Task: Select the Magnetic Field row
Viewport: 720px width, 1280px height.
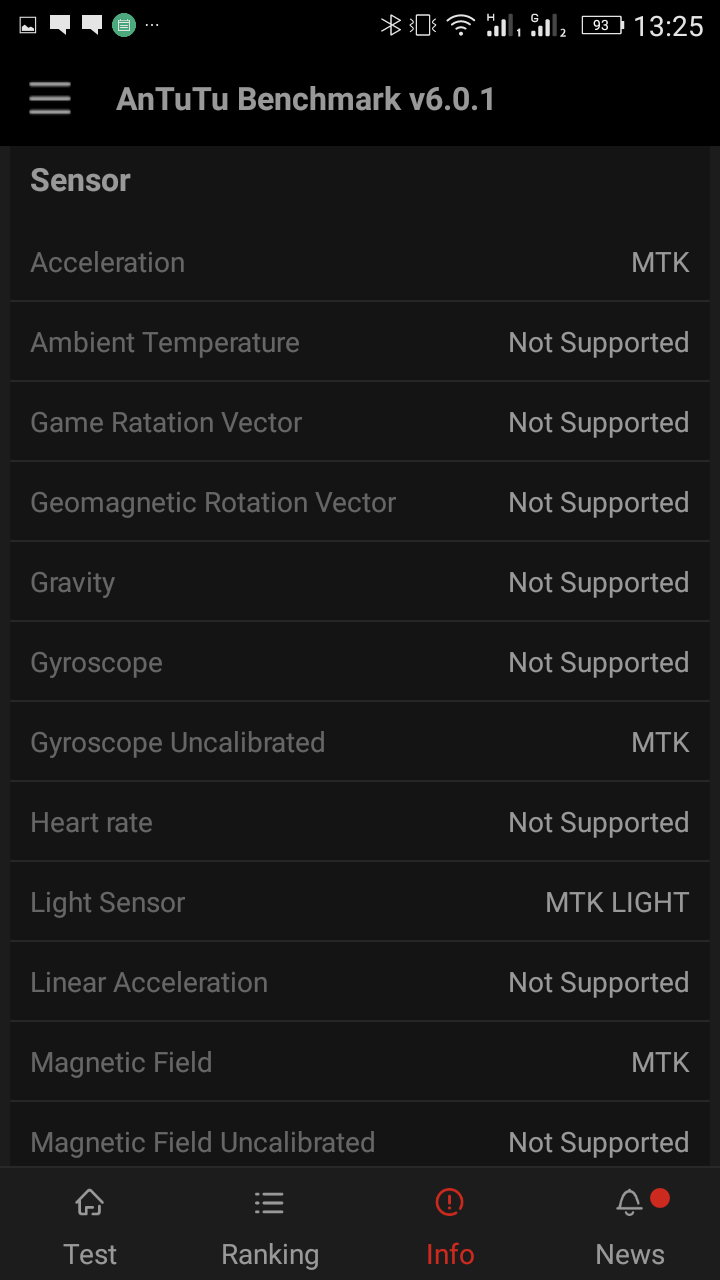Action: pyautogui.click(x=360, y=1062)
